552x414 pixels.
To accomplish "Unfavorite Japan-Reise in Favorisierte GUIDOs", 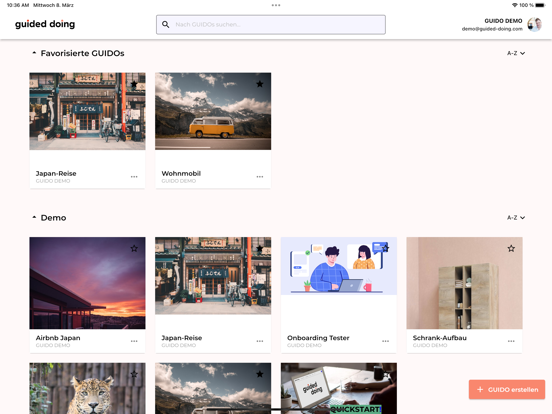I will pos(134,84).
